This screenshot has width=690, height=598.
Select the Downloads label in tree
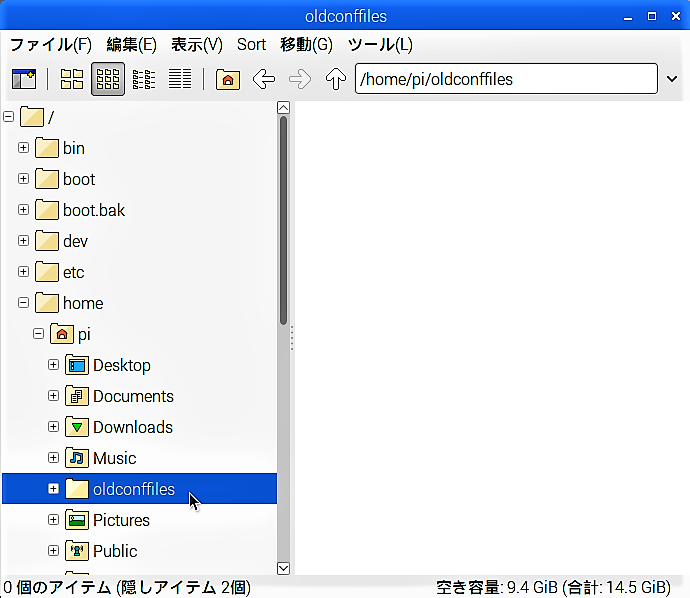[133, 427]
